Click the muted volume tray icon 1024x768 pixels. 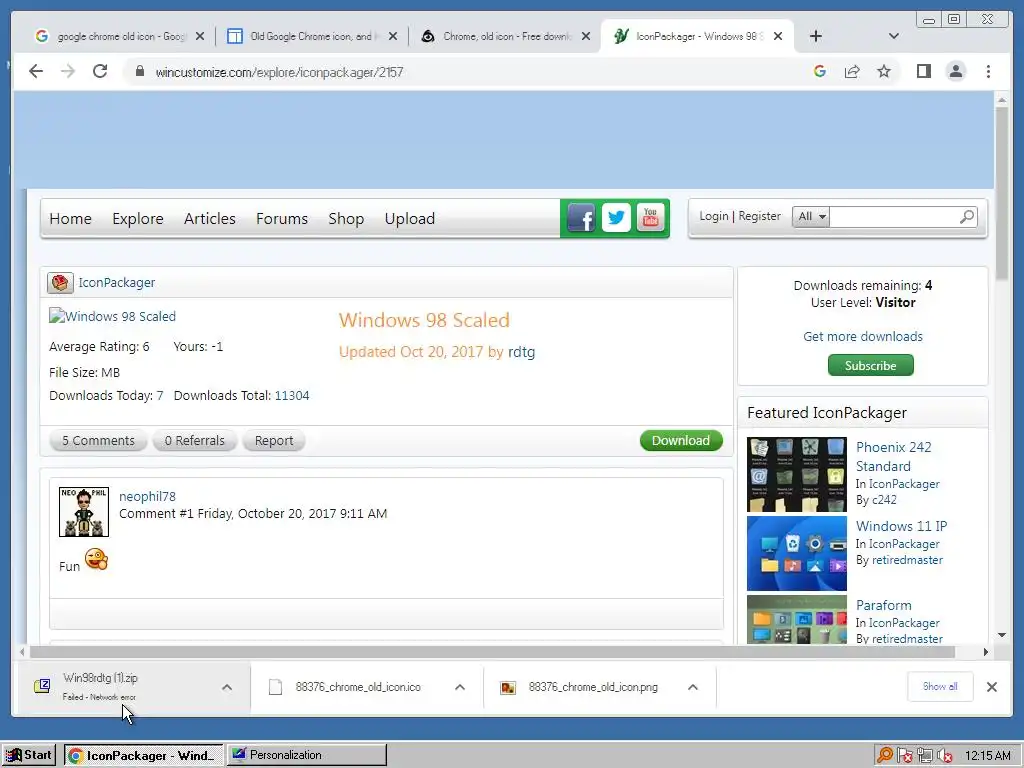[944, 756]
